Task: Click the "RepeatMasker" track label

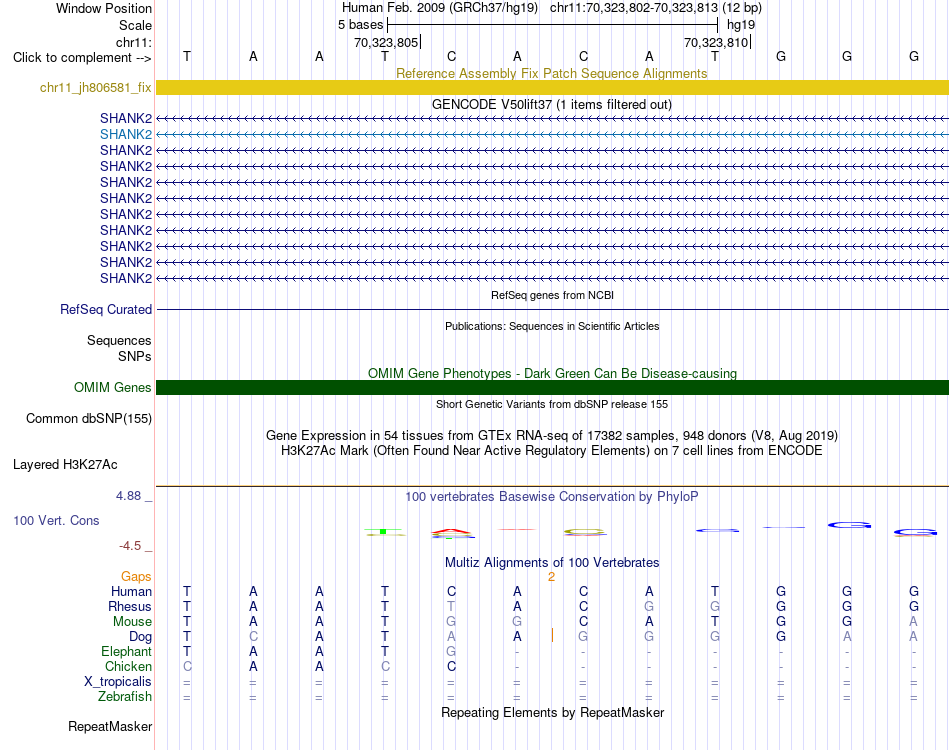Action: pyautogui.click(x=110, y=726)
